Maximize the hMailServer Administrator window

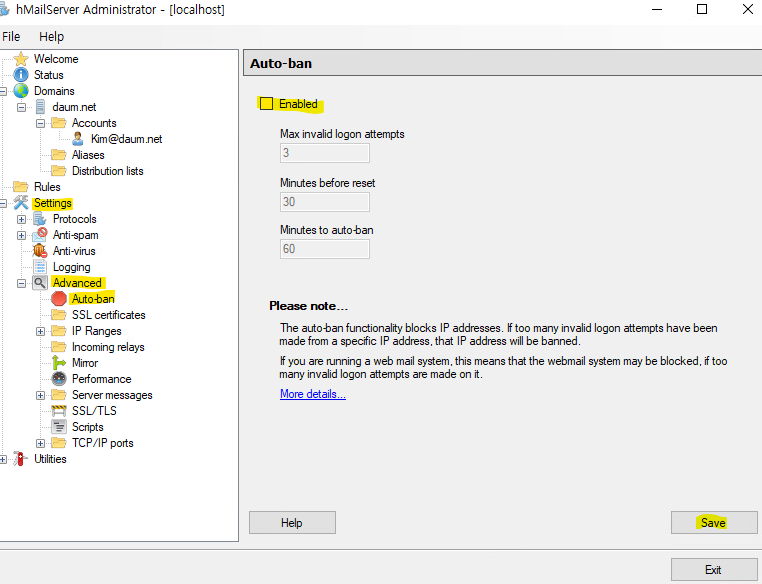702,9
